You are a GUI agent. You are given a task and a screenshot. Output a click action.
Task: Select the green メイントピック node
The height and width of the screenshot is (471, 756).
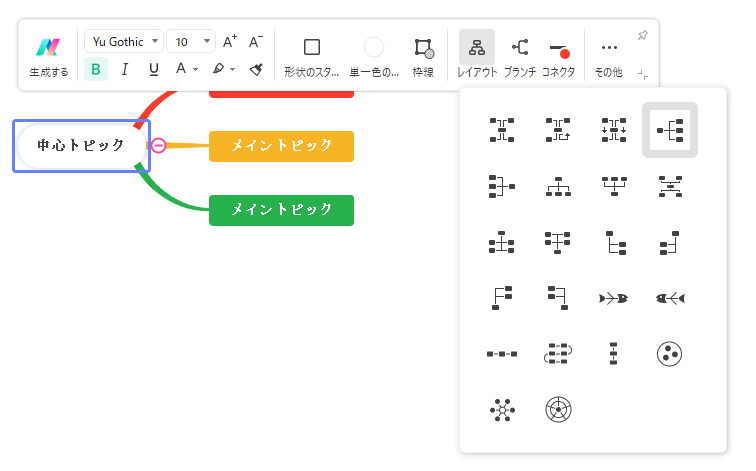282,210
